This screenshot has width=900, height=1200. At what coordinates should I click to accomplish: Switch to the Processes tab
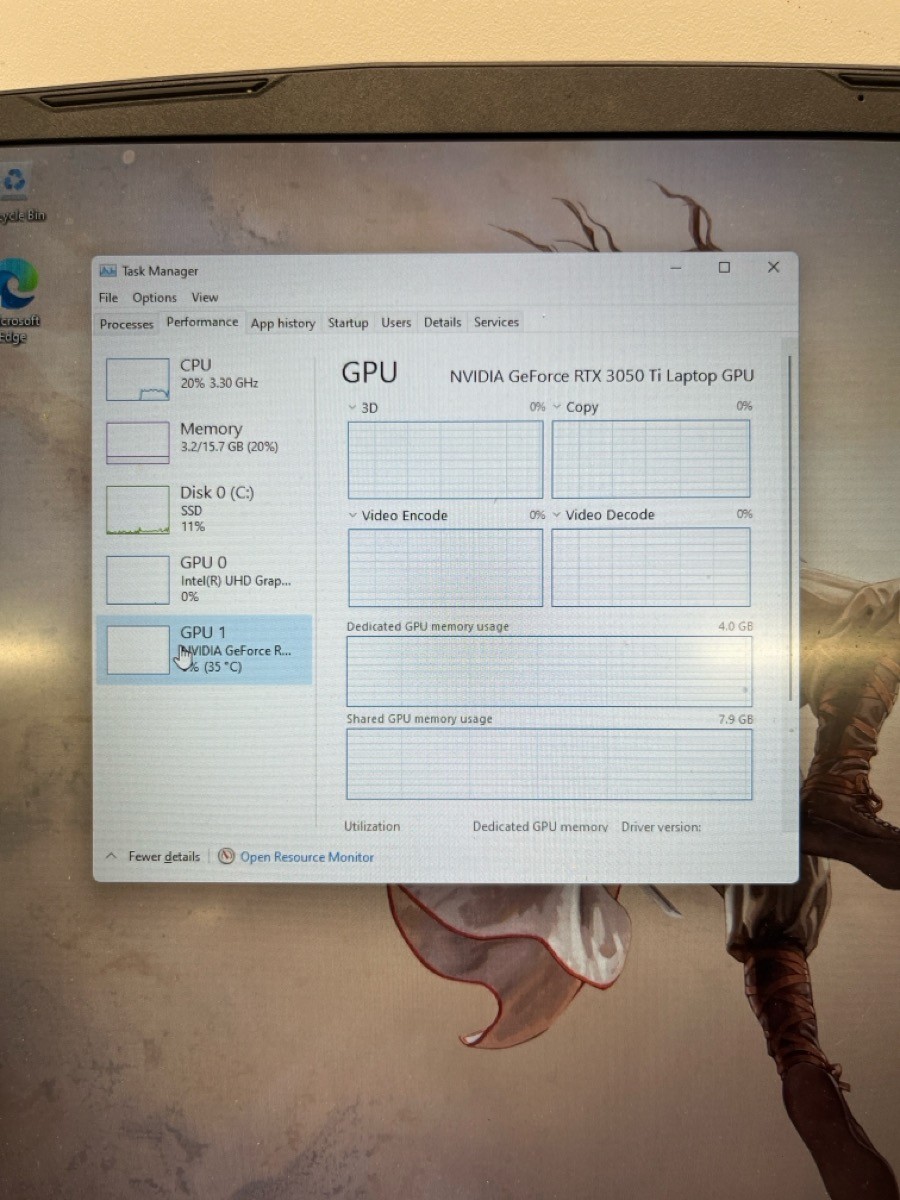(x=127, y=324)
